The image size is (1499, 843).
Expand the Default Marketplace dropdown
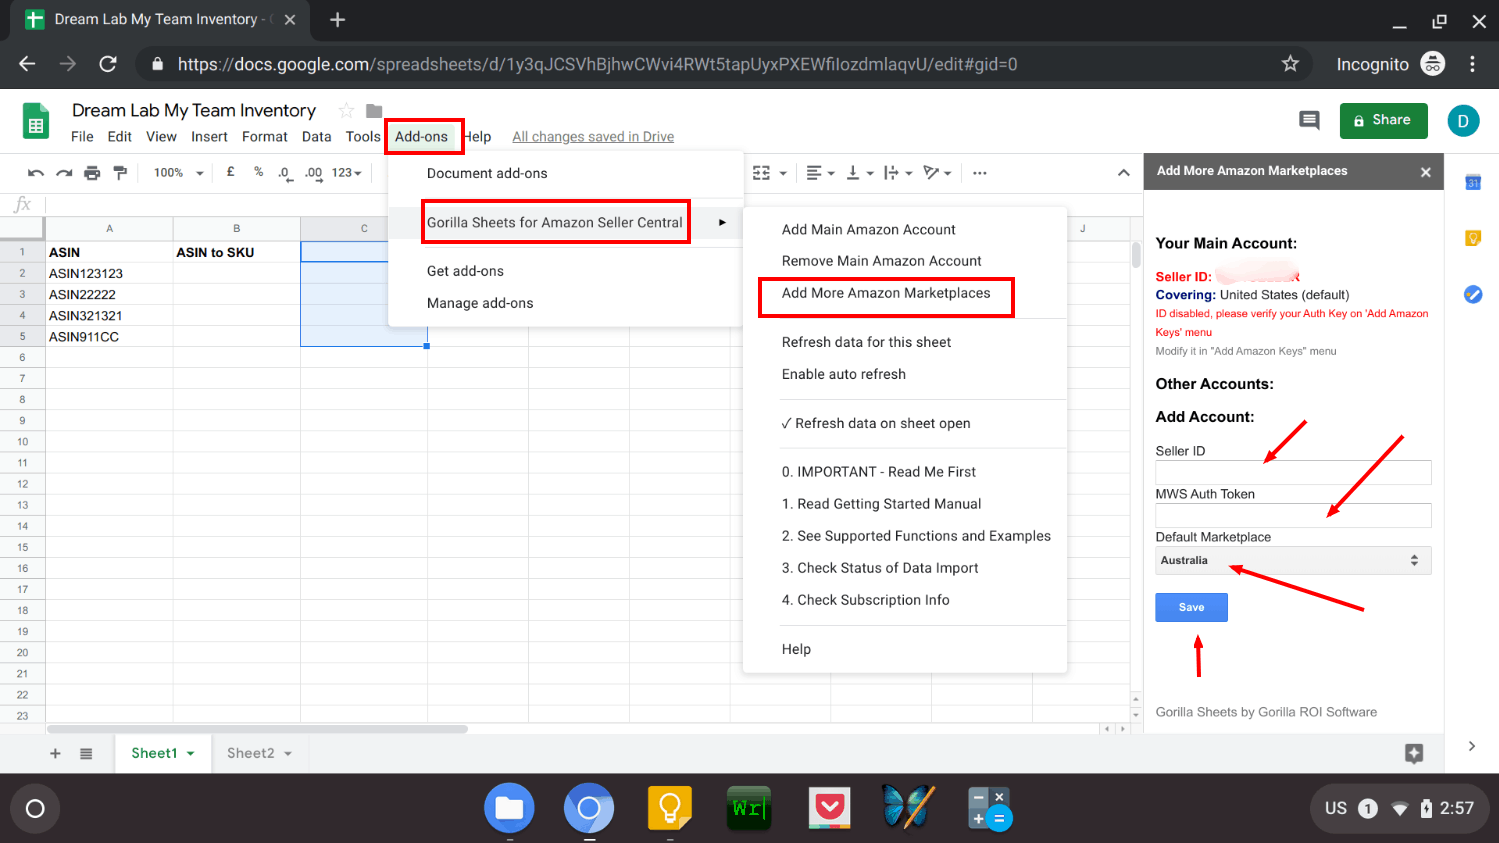[1292, 560]
